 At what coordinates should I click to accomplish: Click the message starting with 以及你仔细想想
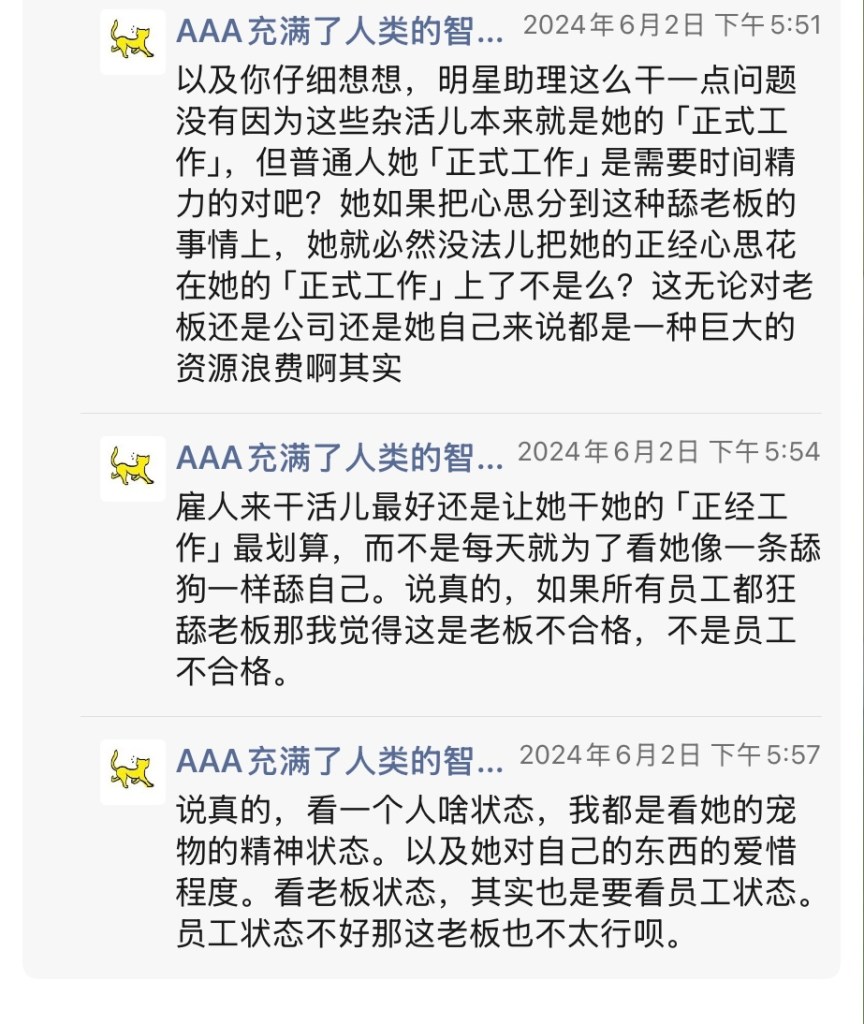point(494,222)
